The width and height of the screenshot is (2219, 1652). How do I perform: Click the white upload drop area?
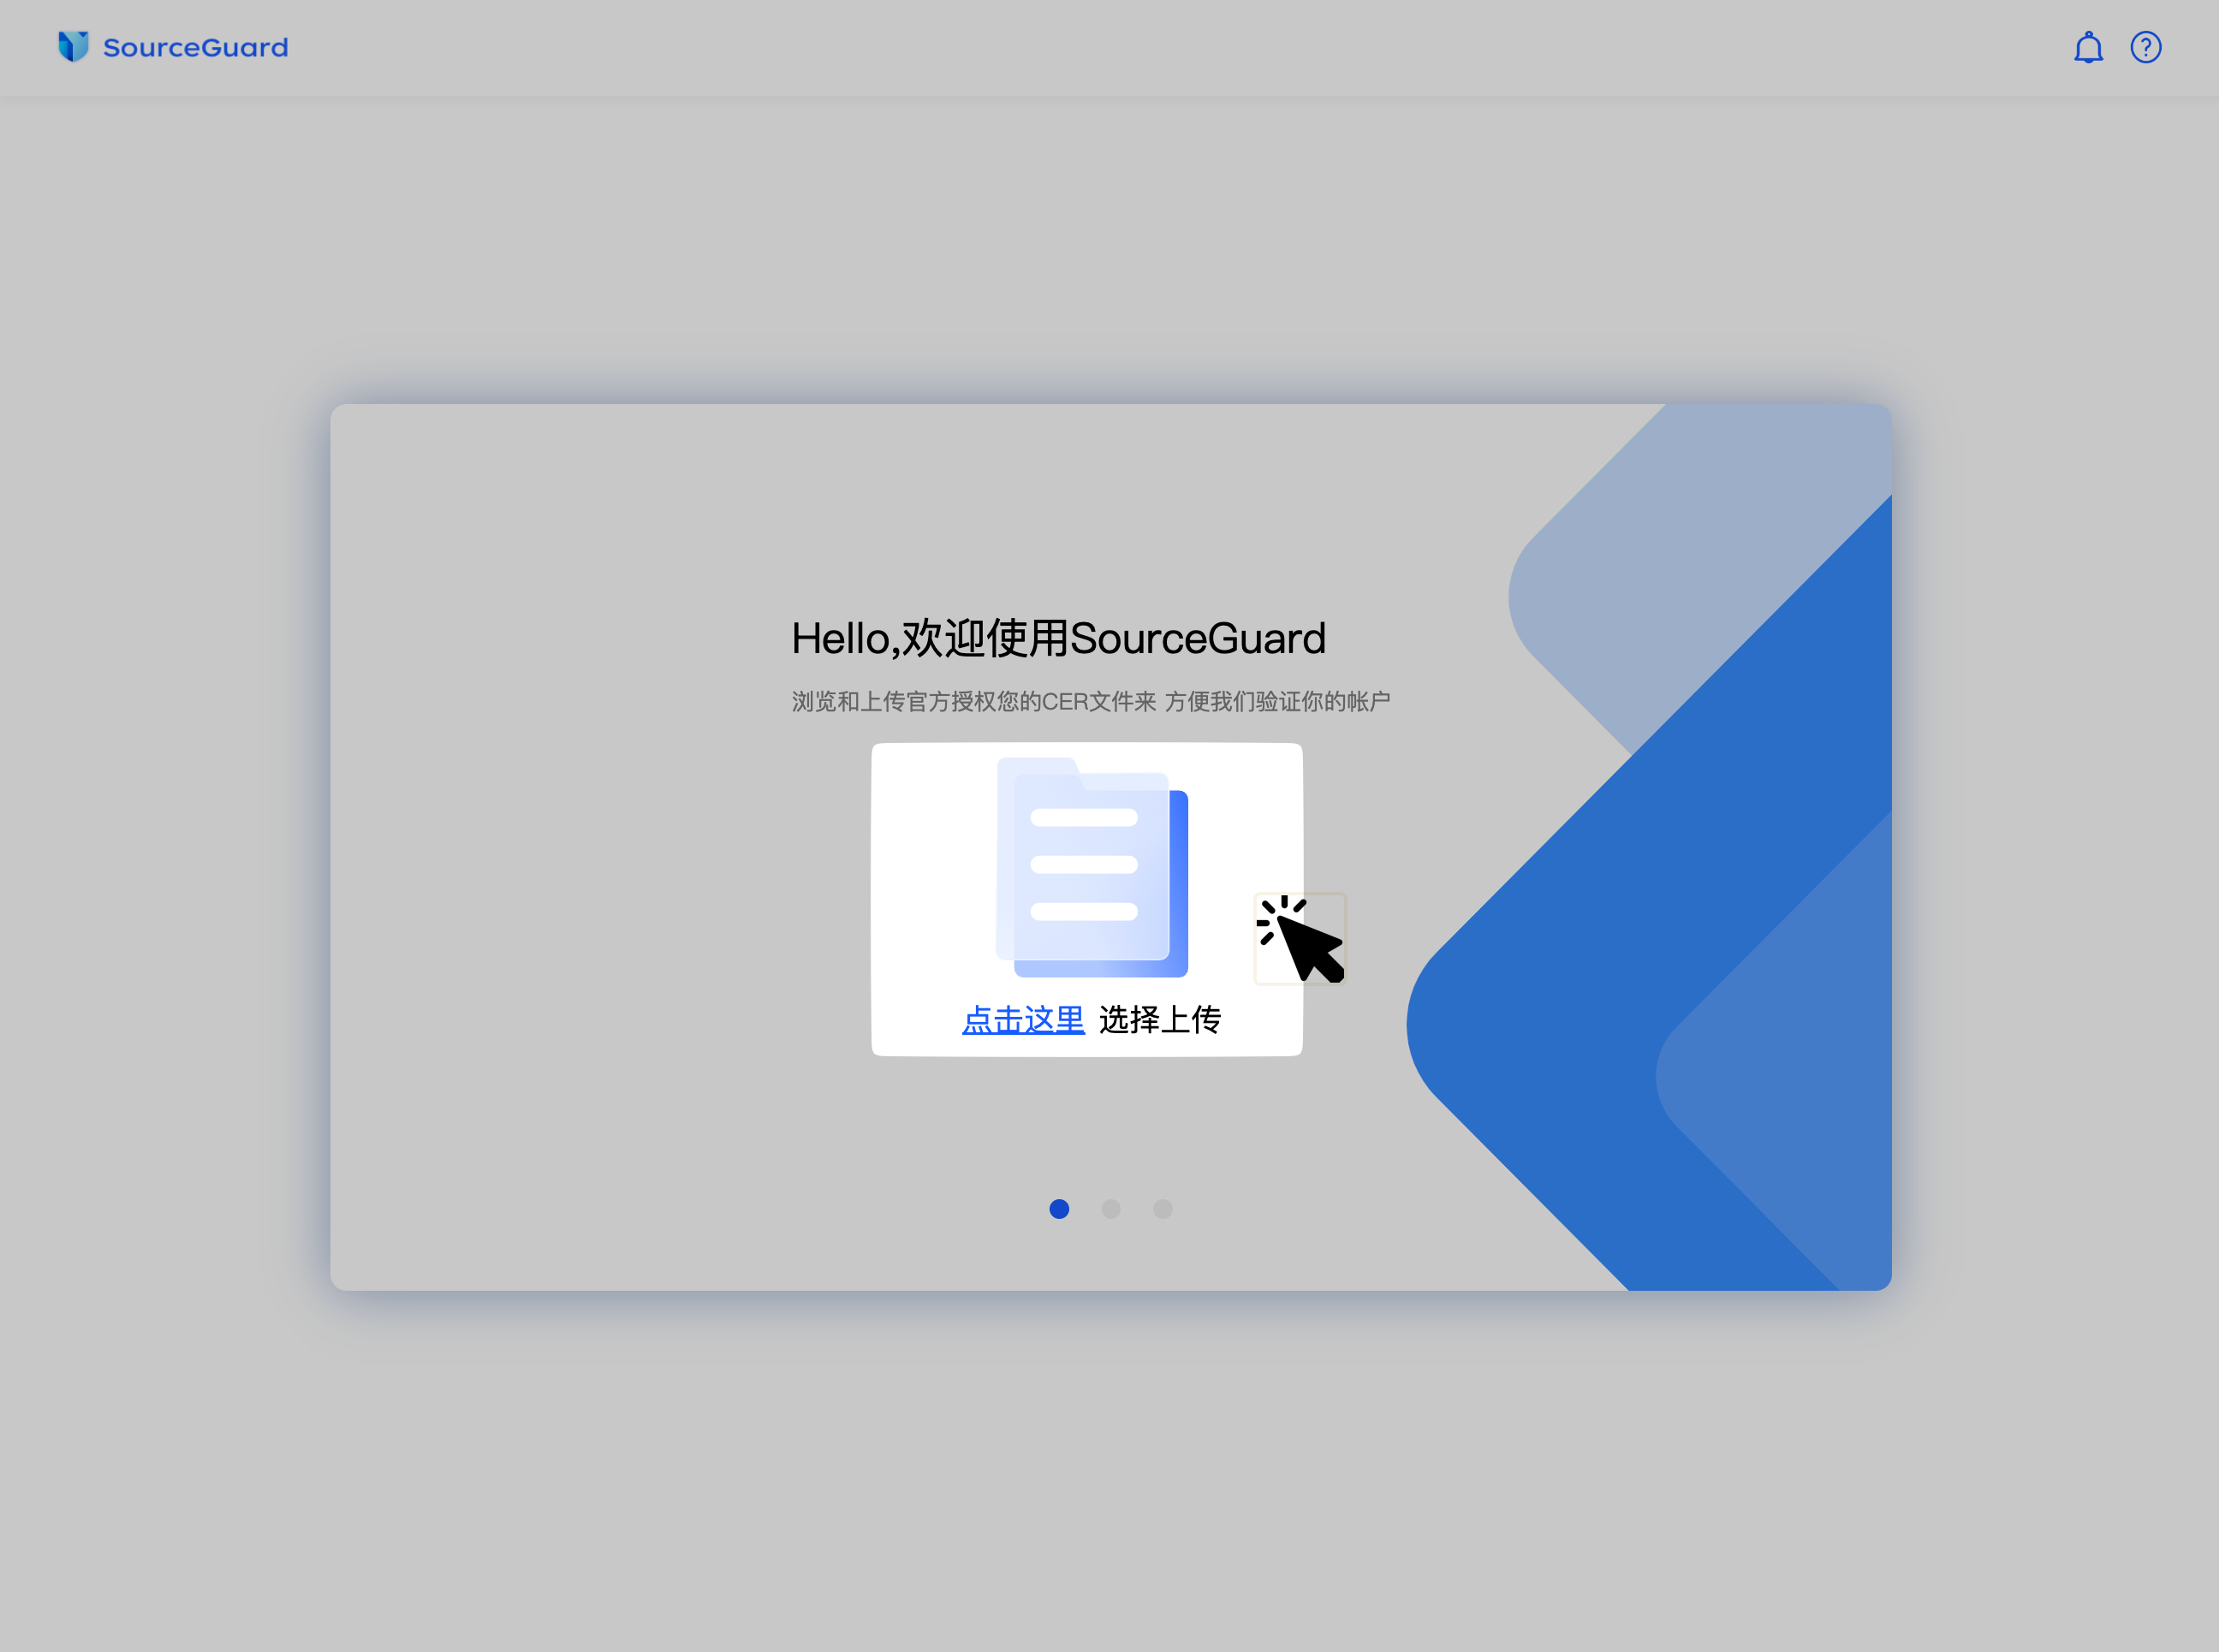[930, 900]
